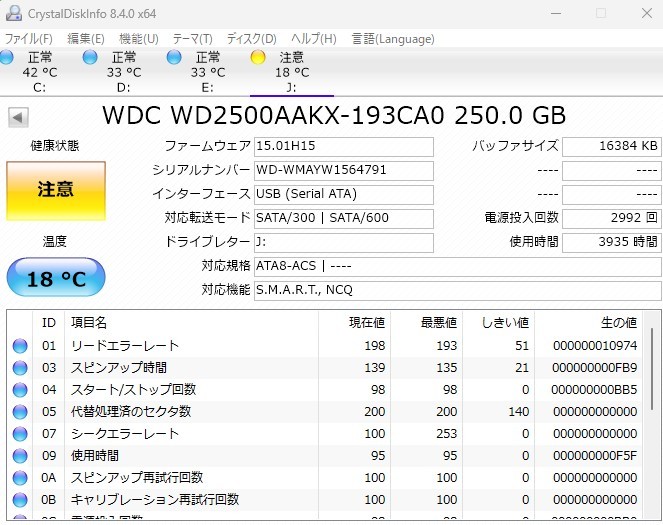Click the blue status icon for drive D:
The height and width of the screenshot is (525, 663).
tap(90, 57)
